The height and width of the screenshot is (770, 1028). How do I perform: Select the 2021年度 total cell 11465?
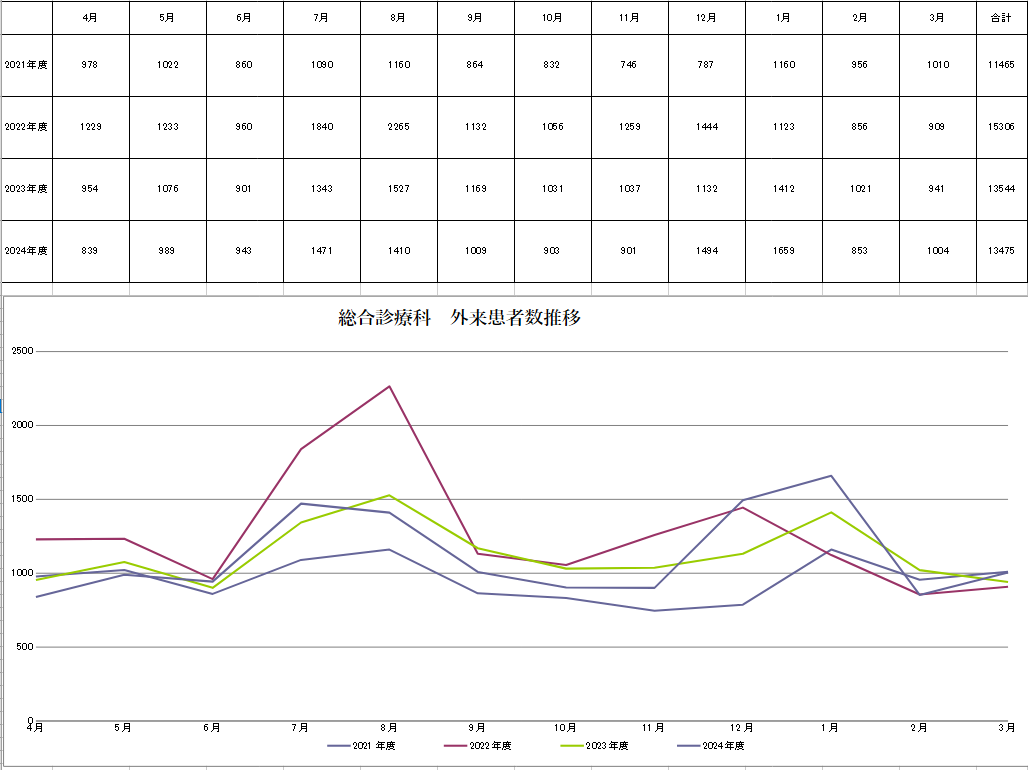pos(1001,65)
